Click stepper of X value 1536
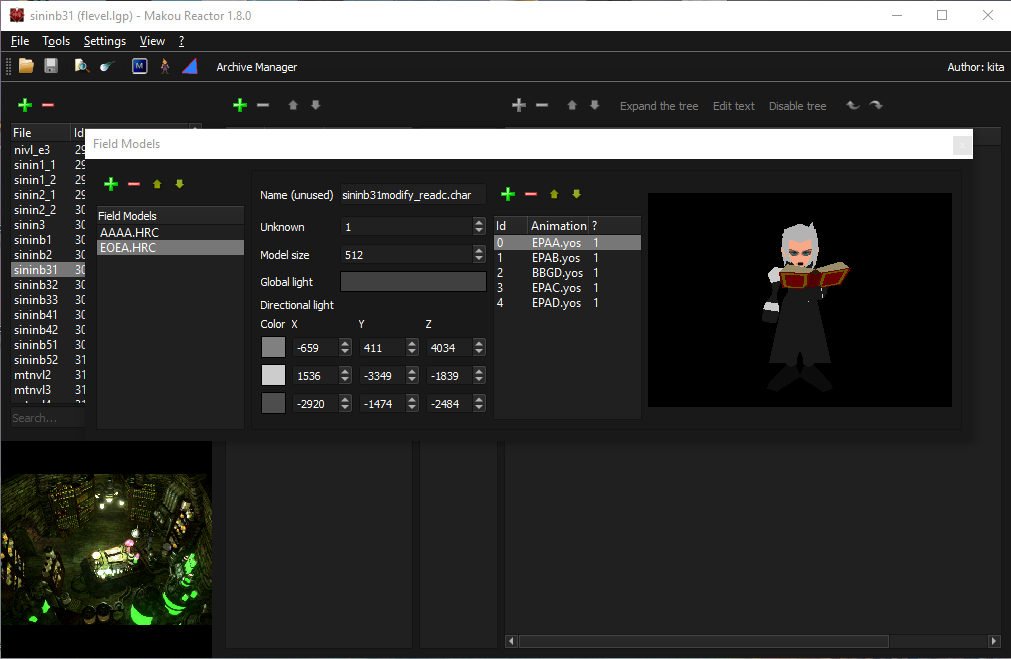The height and width of the screenshot is (659, 1011). point(345,375)
